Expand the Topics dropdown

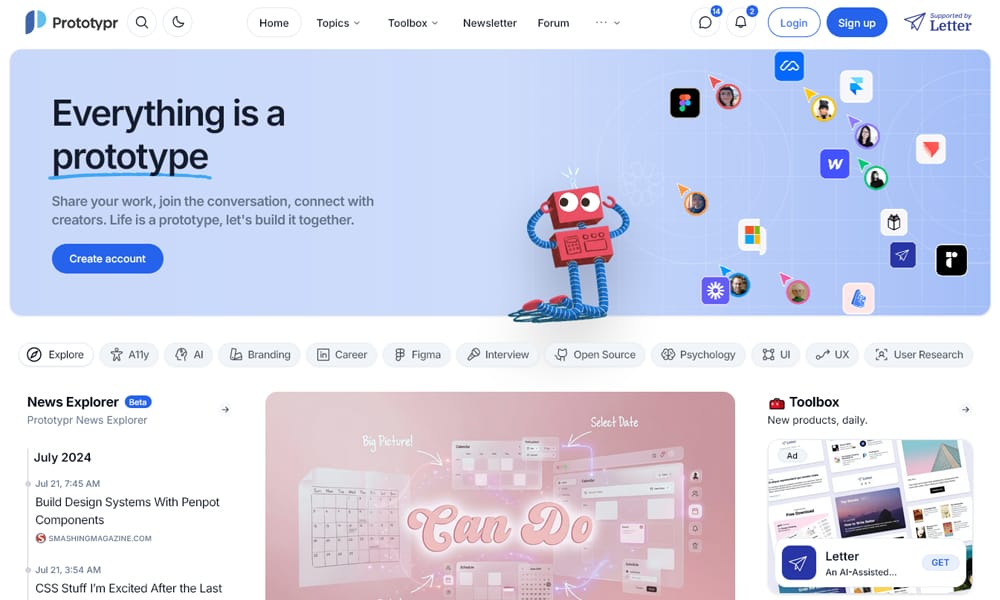338,23
